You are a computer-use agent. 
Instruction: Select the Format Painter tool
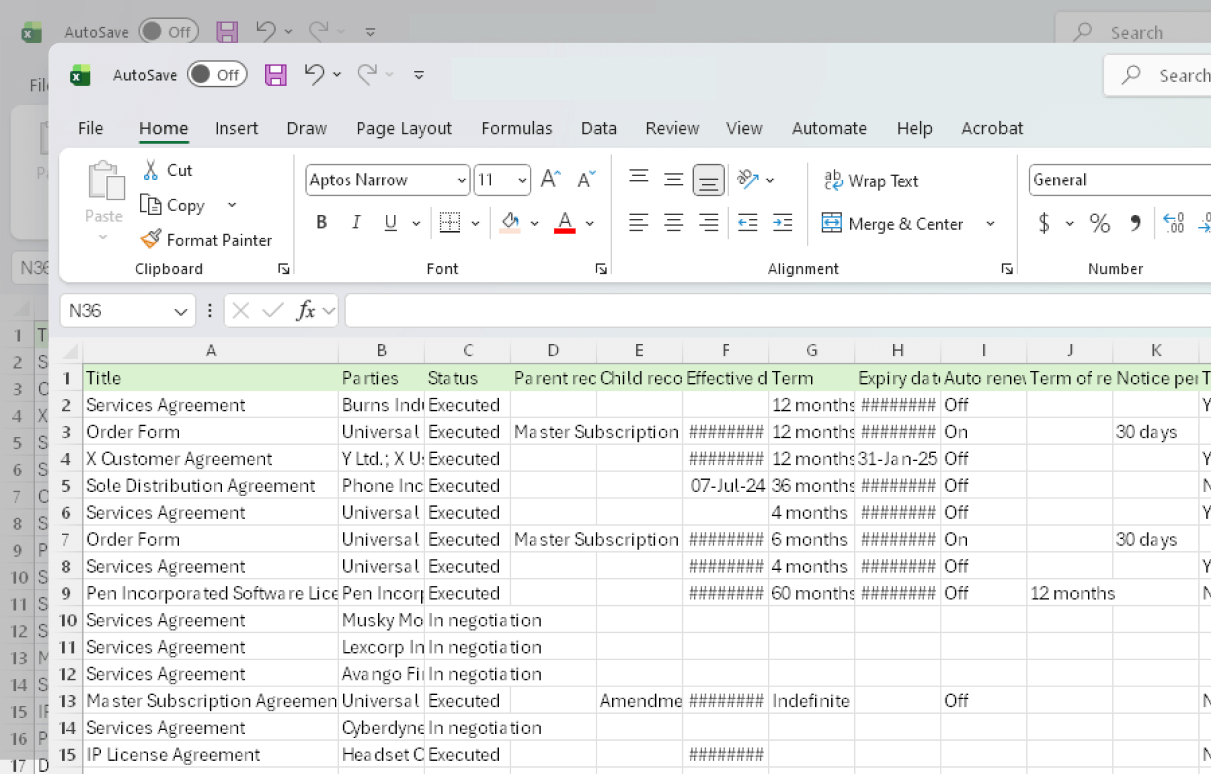click(x=206, y=240)
